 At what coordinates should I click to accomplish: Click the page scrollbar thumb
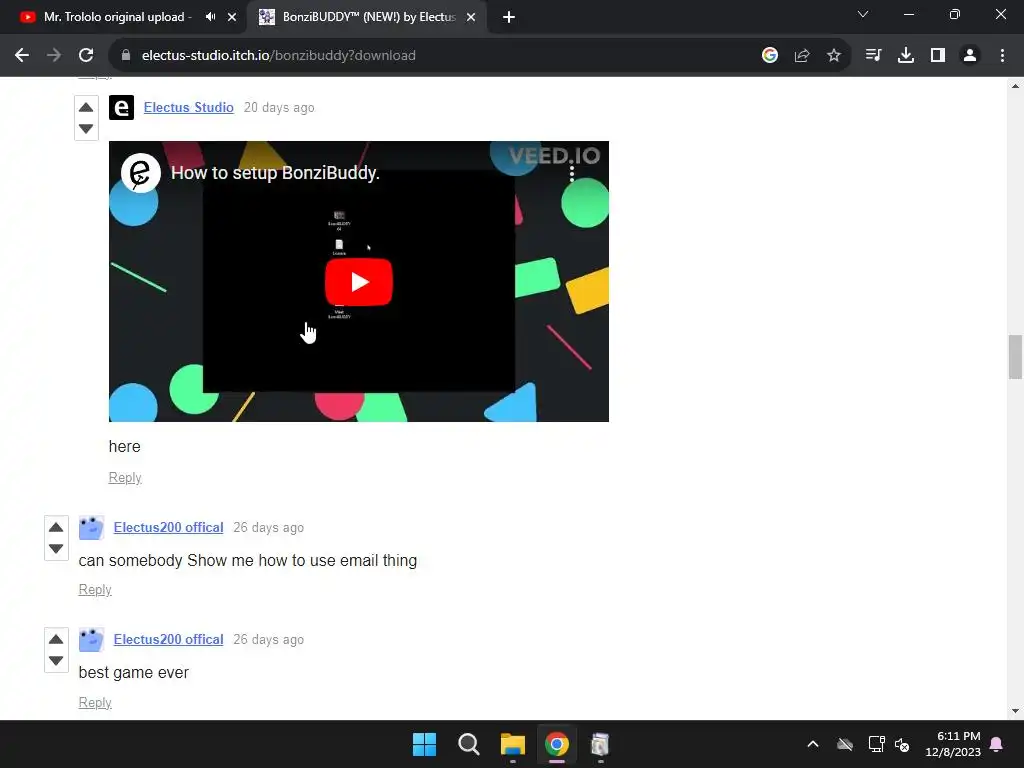tap(1015, 357)
